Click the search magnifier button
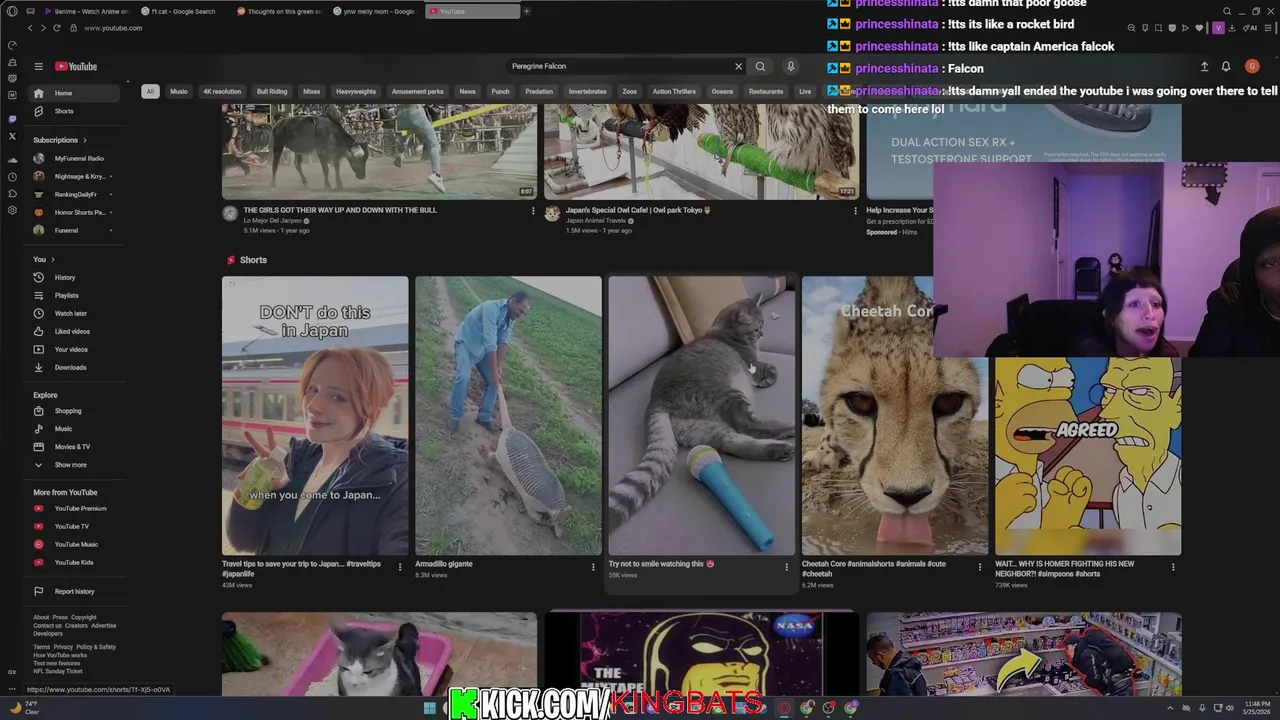 pyautogui.click(x=760, y=66)
